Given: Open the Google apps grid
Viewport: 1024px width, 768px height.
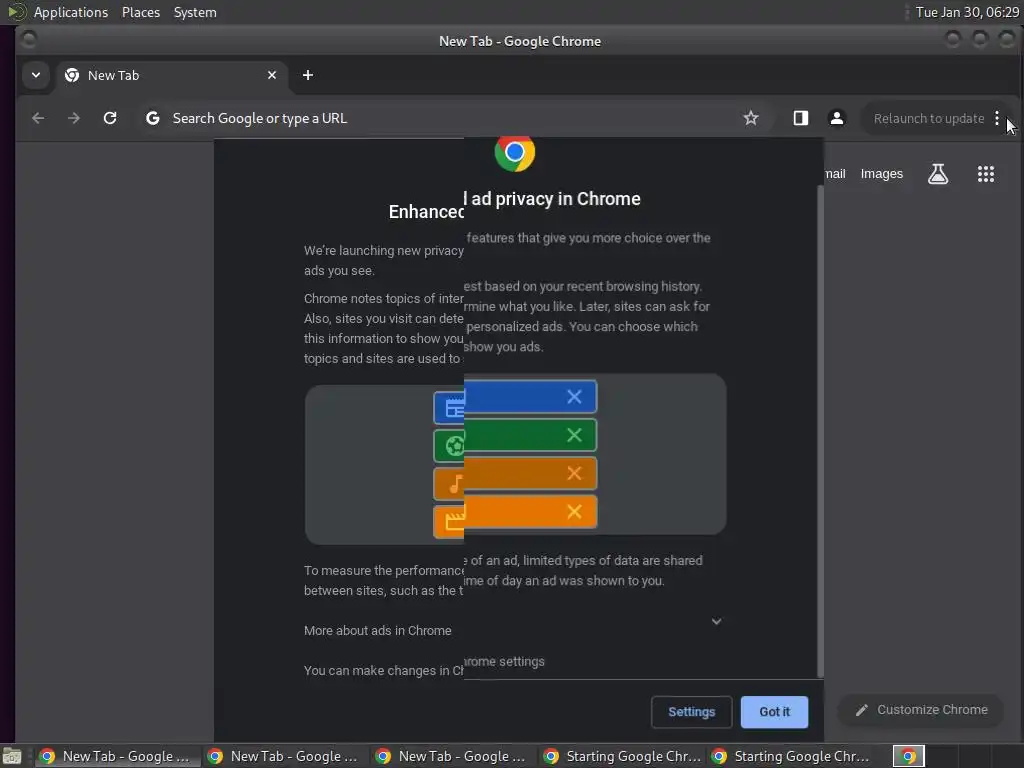Looking at the screenshot, I should [x=985, y=174].
